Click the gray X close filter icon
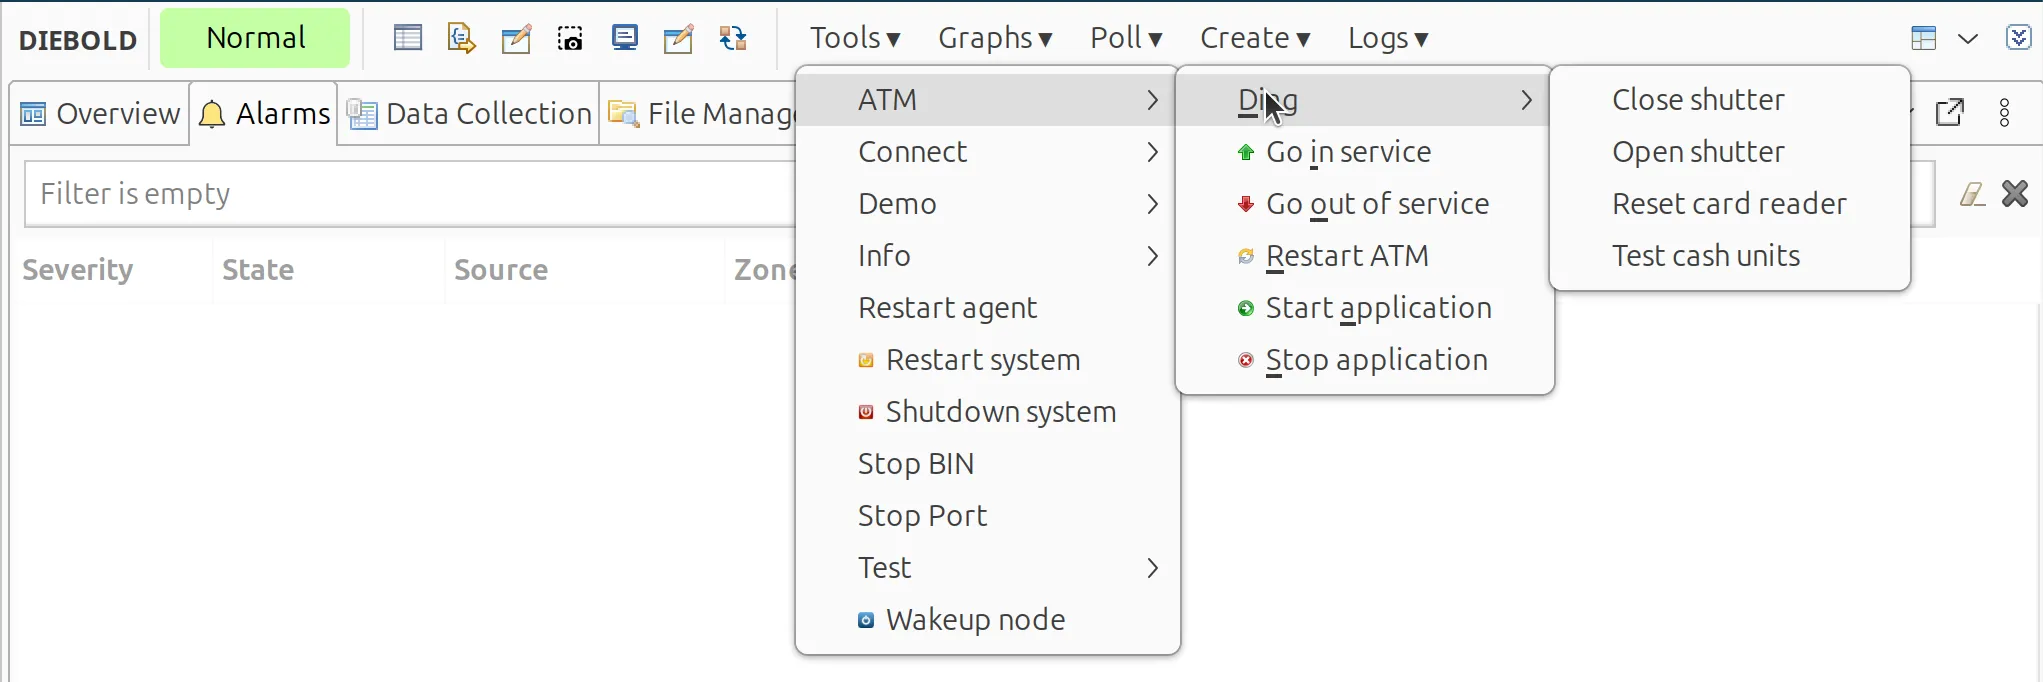This screenshot has width=2043, height=682. (2015, 193)
